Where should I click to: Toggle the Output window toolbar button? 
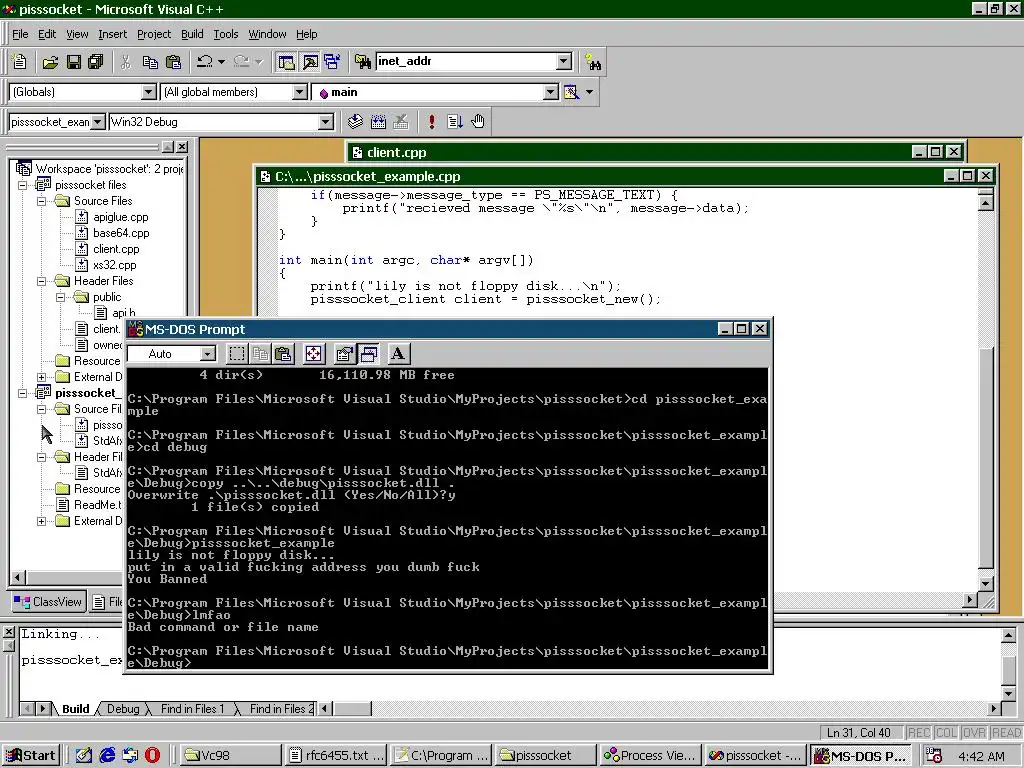coord(310,61)
